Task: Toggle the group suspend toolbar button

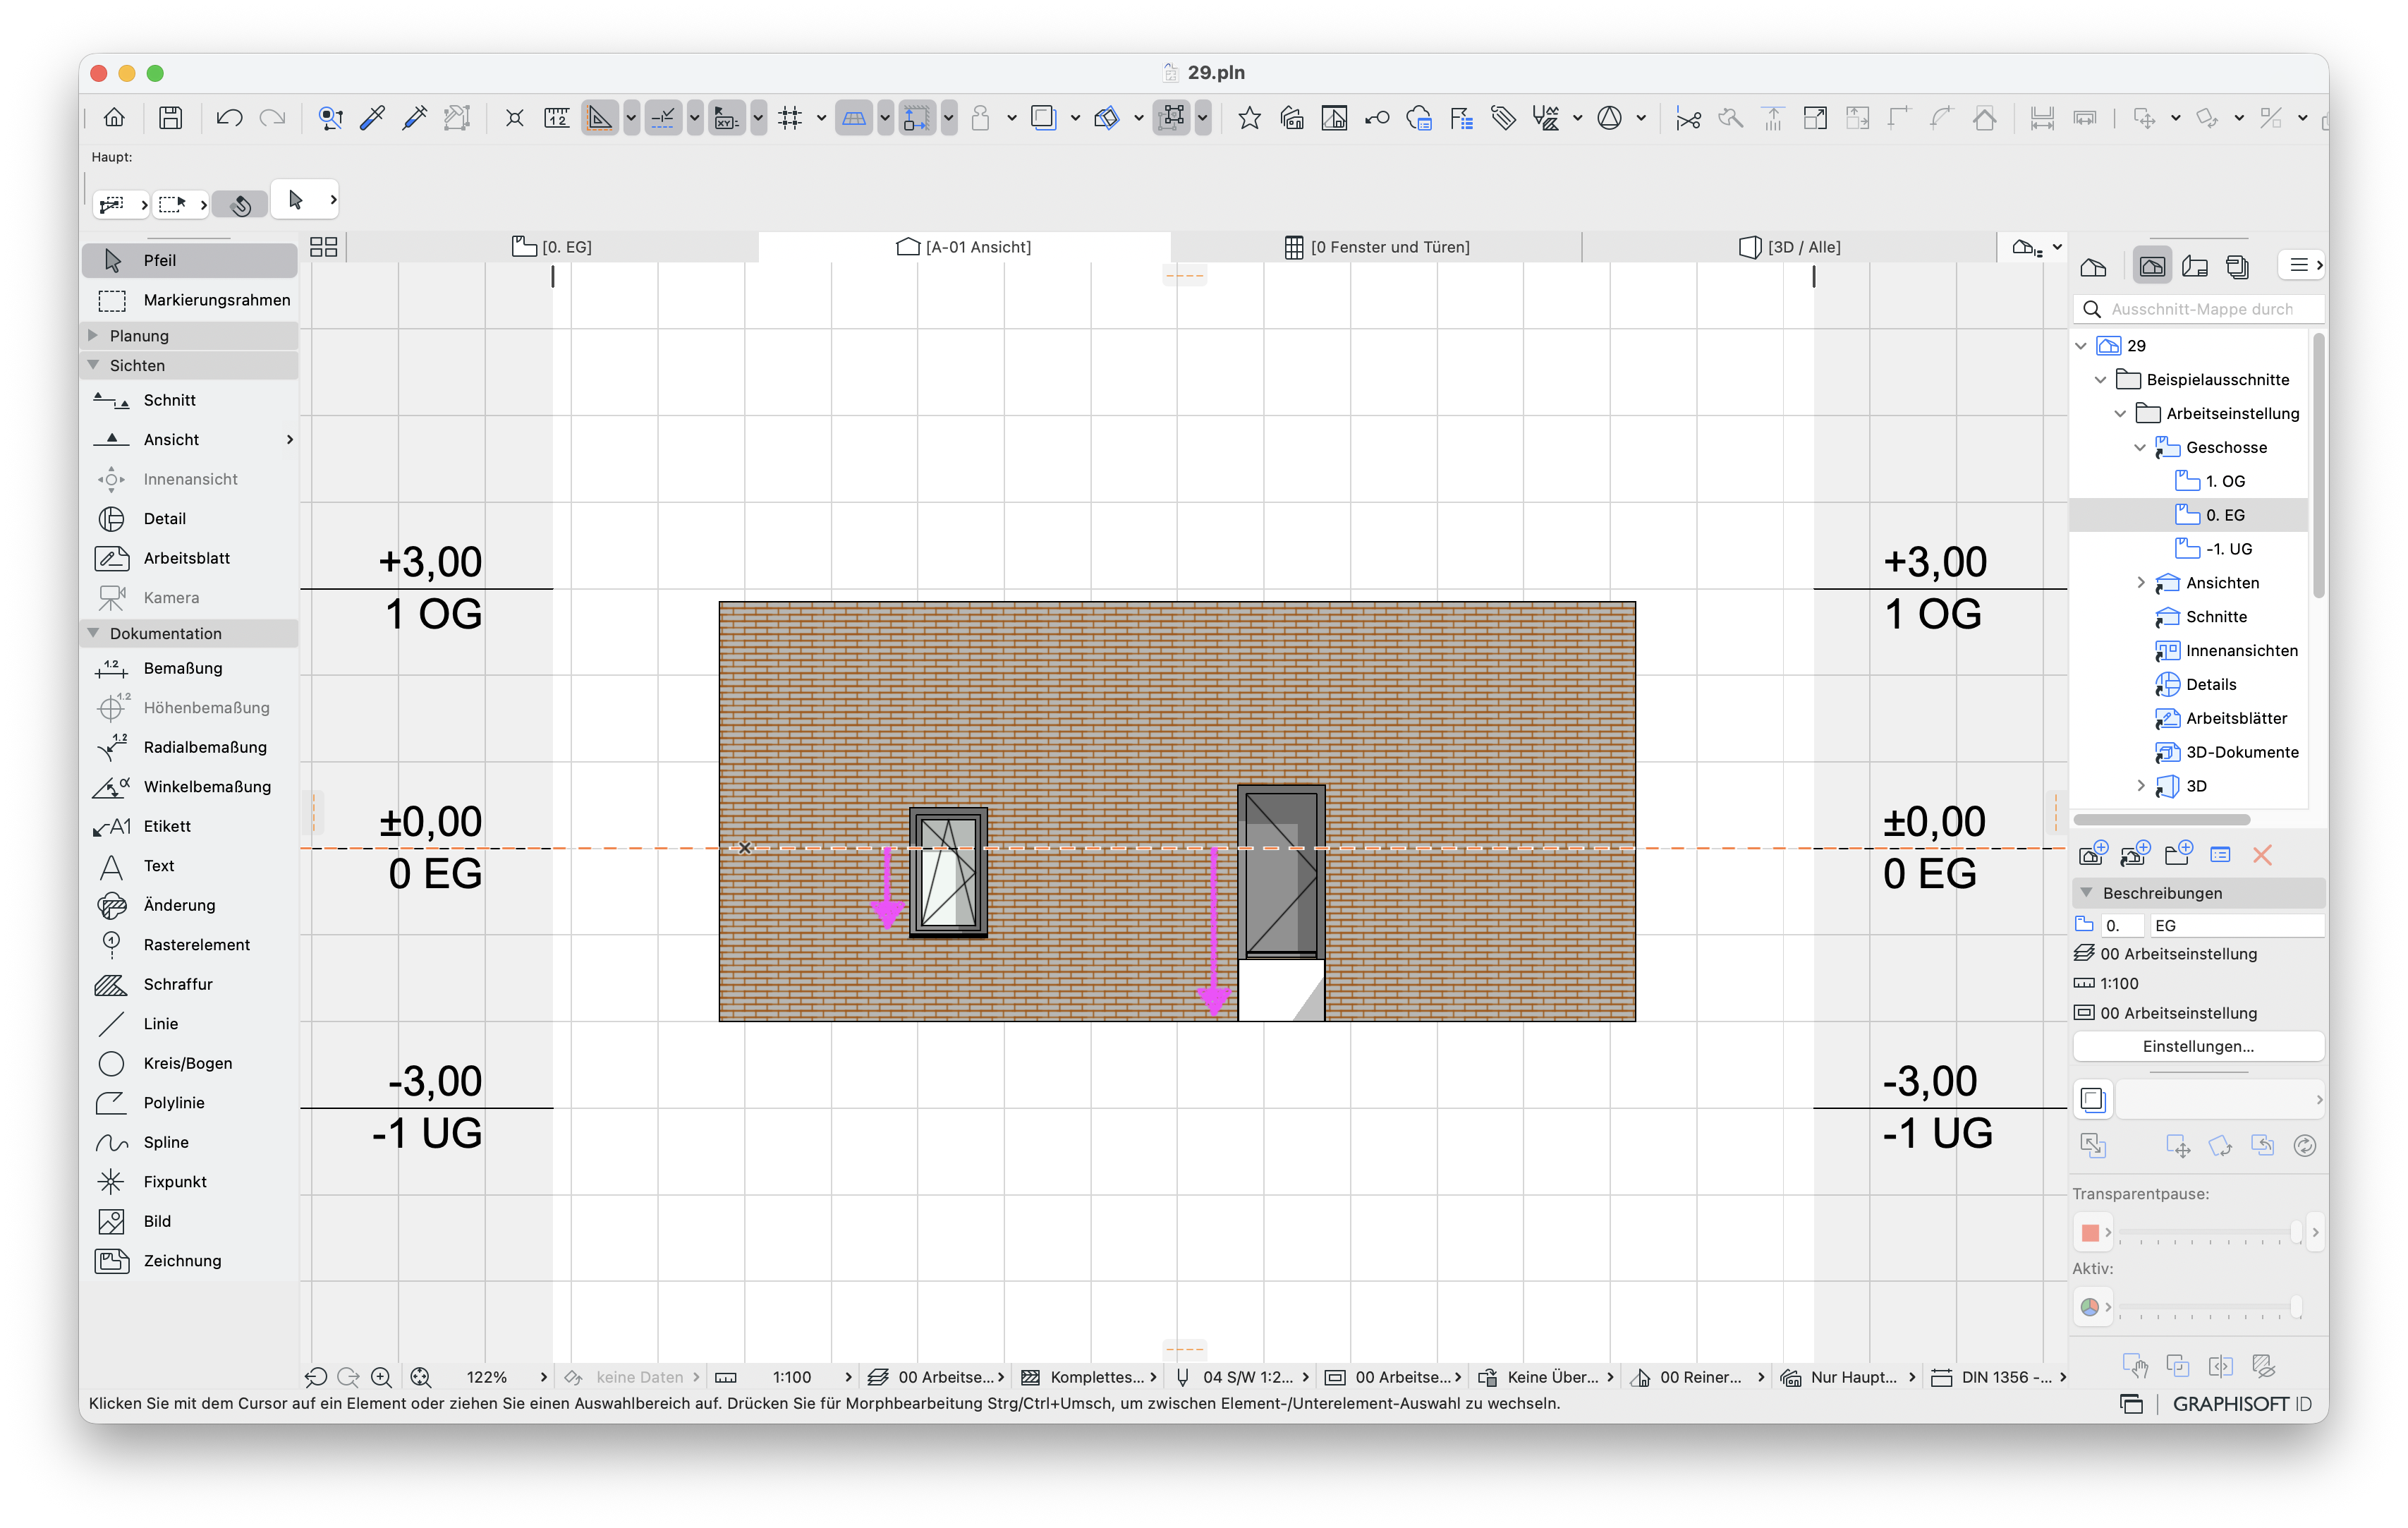Action: click(x=1172, y=118)
